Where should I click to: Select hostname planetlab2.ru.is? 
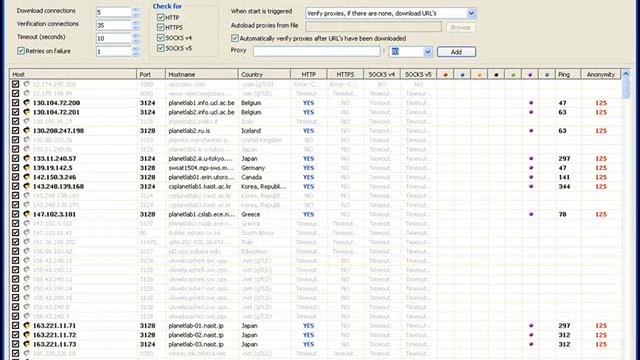(x=189, y=131)
